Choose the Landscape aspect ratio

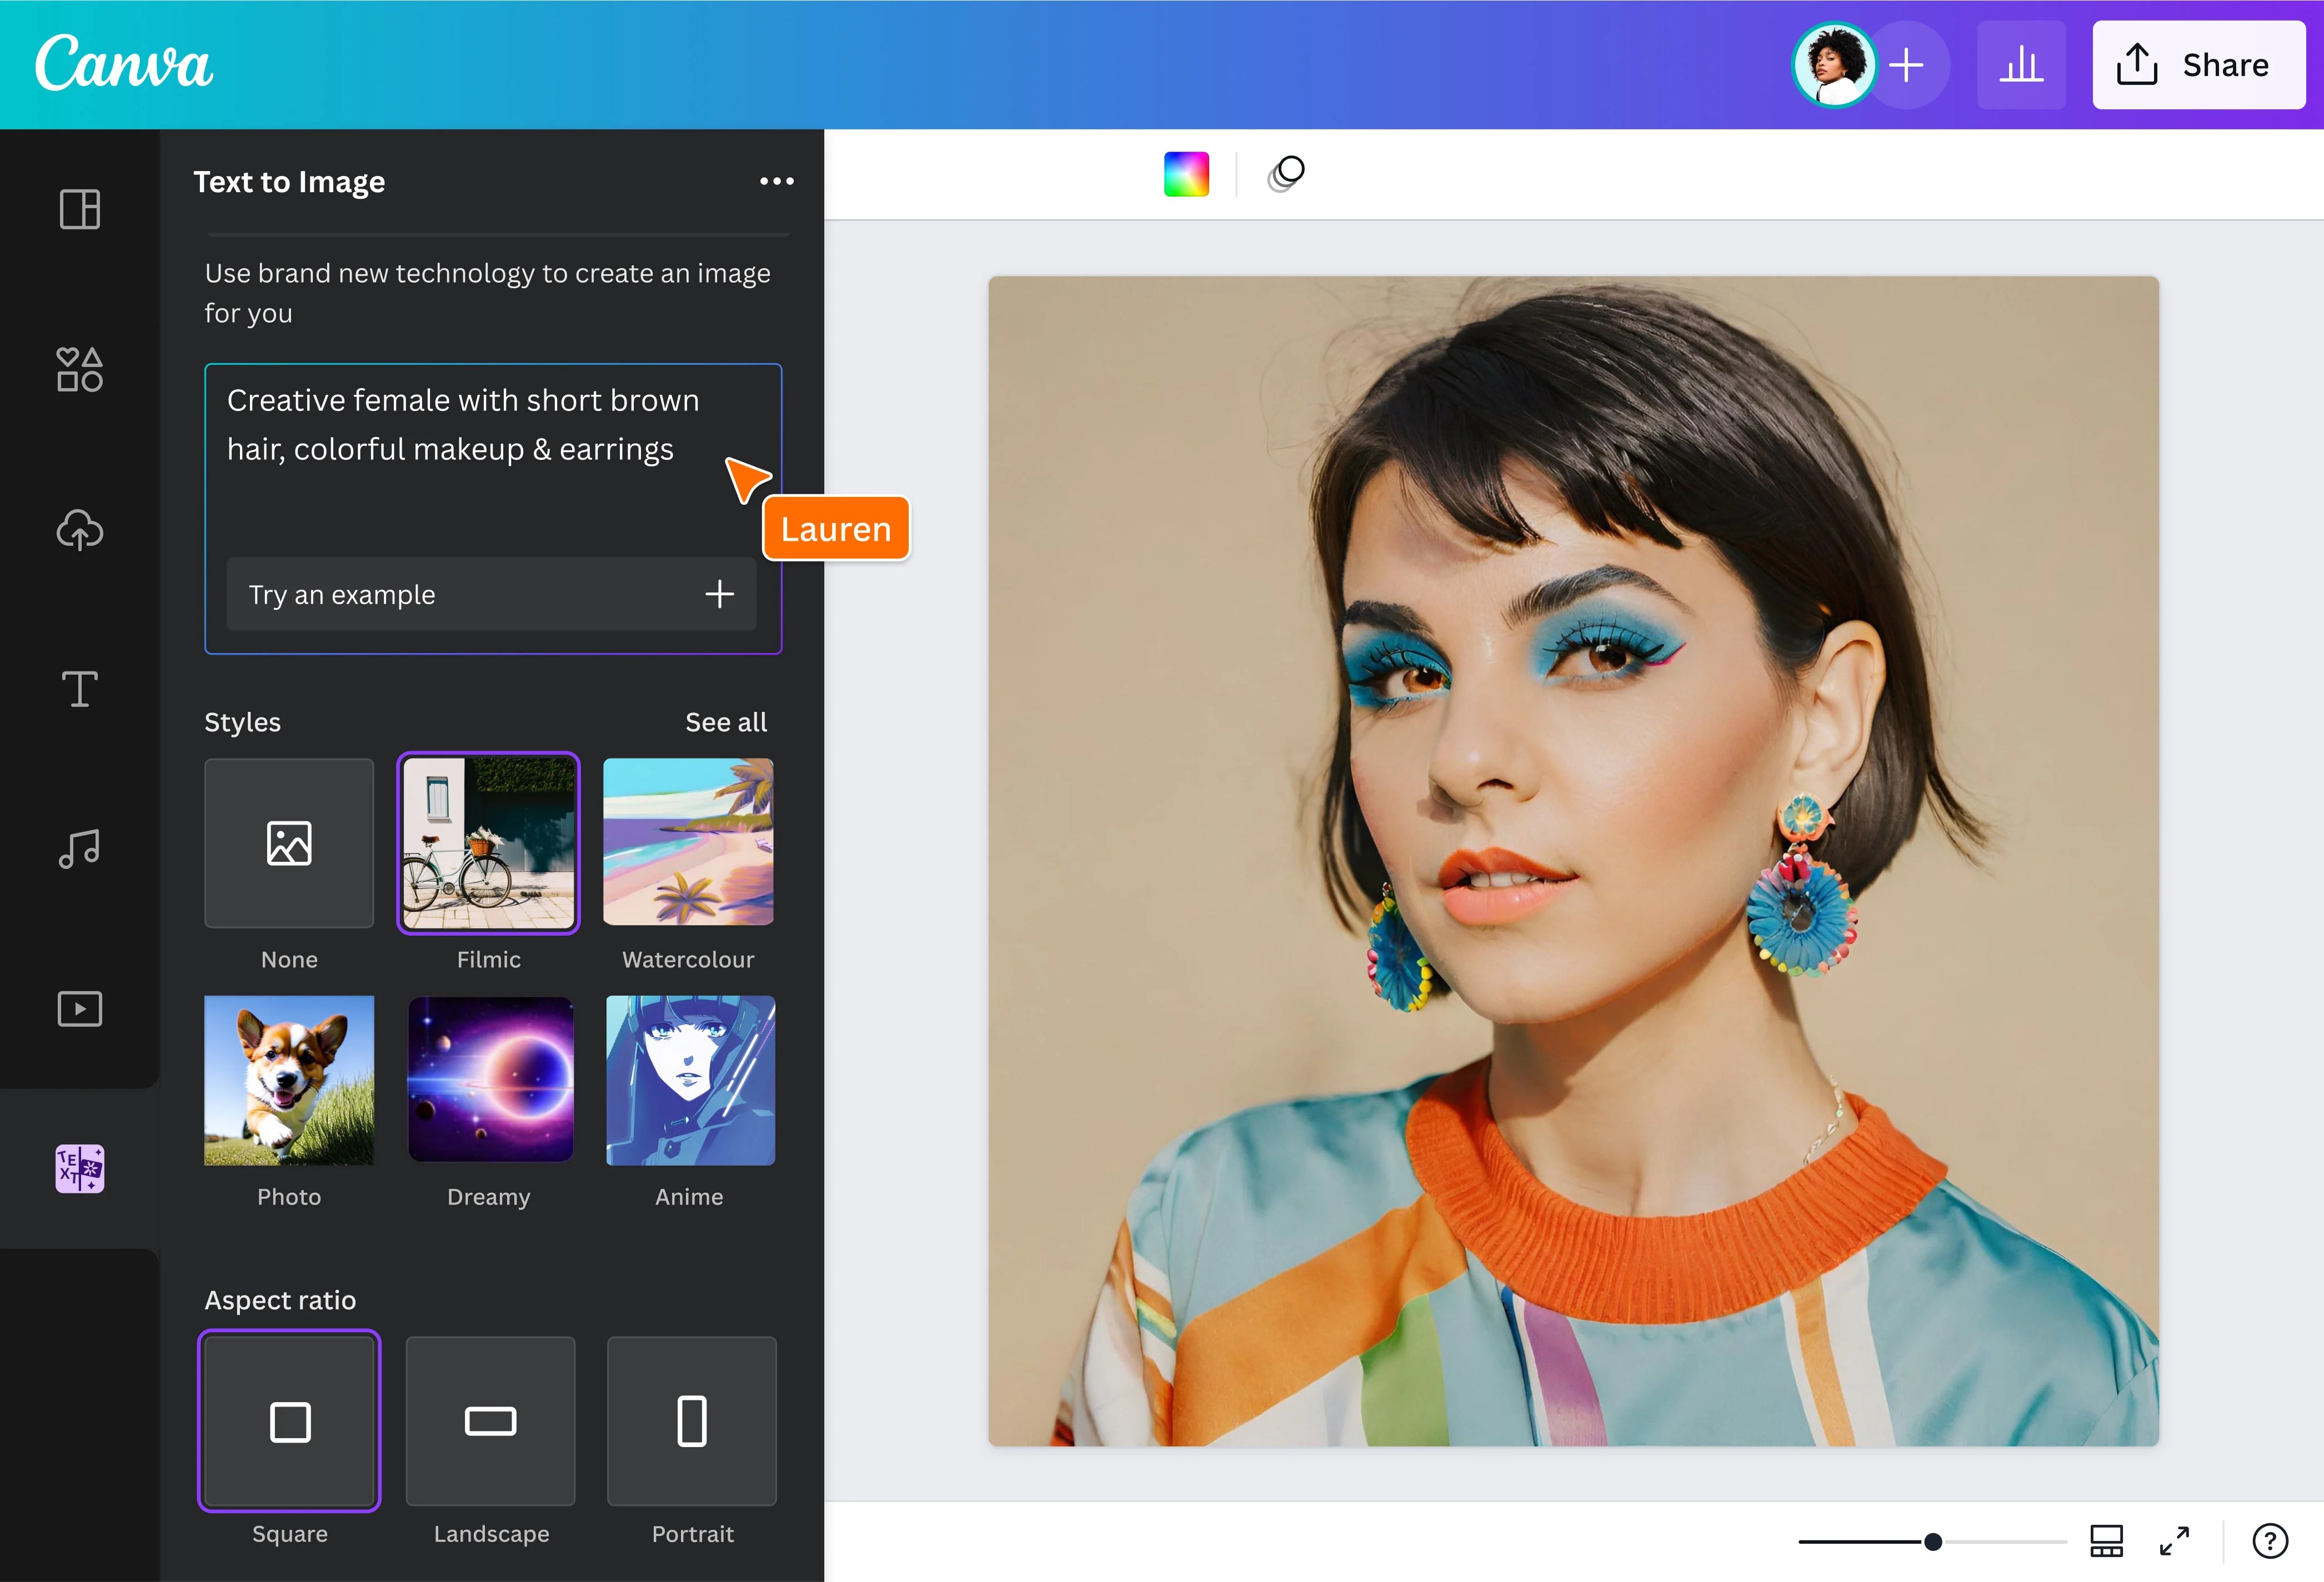tap(490, 1421)
